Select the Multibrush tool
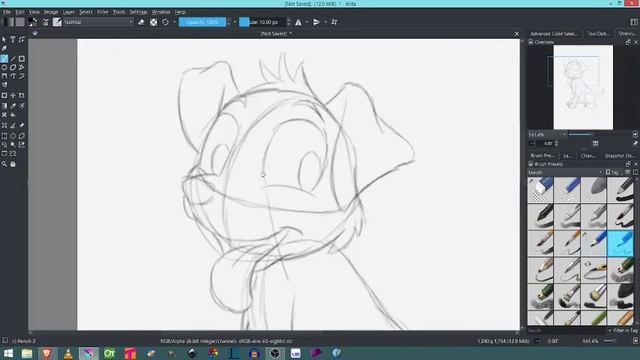The image size is (640, 360). (x=4, y=85)
